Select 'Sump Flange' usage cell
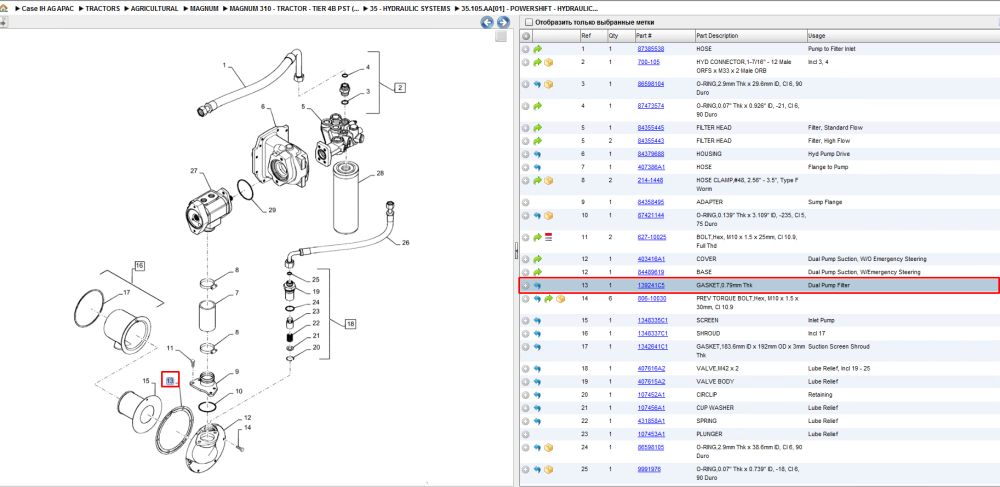This screenshot has width=1000, height=487. point(825,203)
